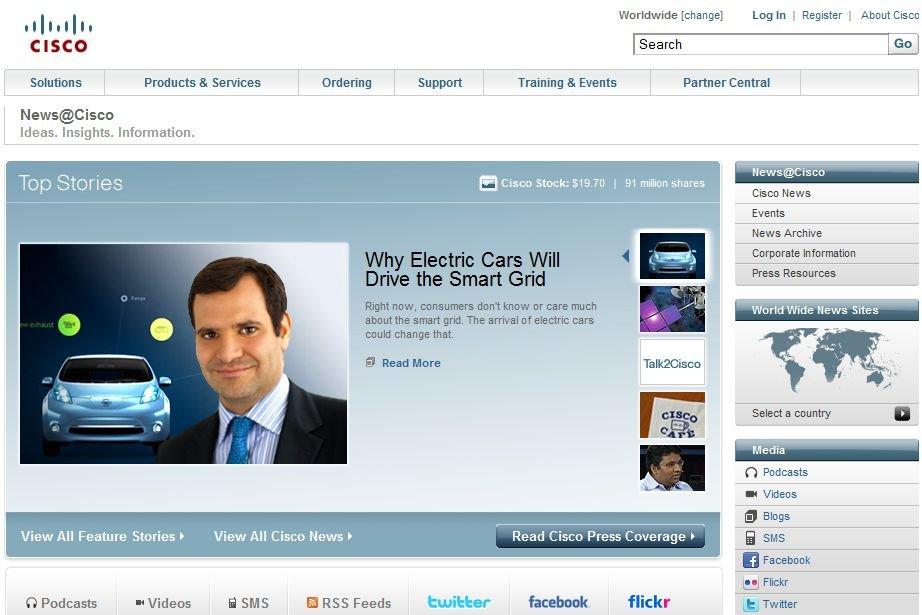Click the Flickr icon in Media panel
Viewport: 922px width, 615px height.
coord(751,582)
